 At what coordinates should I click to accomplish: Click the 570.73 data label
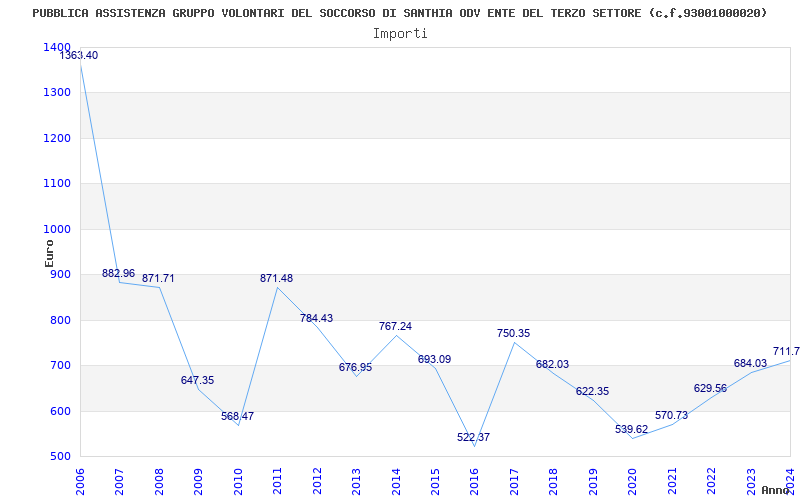(x=671, y=415)
